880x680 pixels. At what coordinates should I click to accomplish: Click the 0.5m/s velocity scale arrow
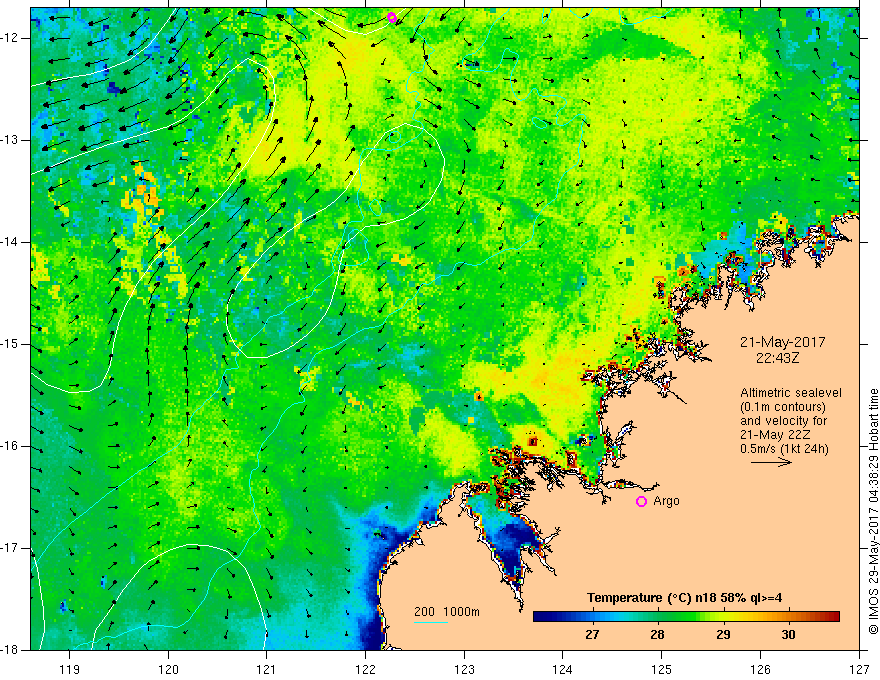[x=771, y=462]
